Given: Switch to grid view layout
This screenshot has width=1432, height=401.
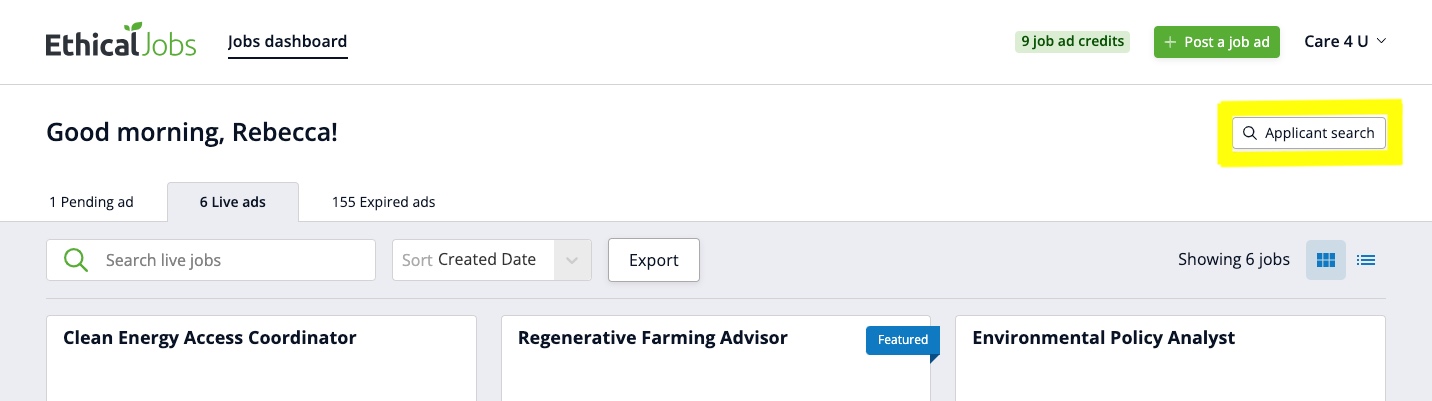Looking at the screenshot, I should pyautogui.click(x=1326, y=260).
